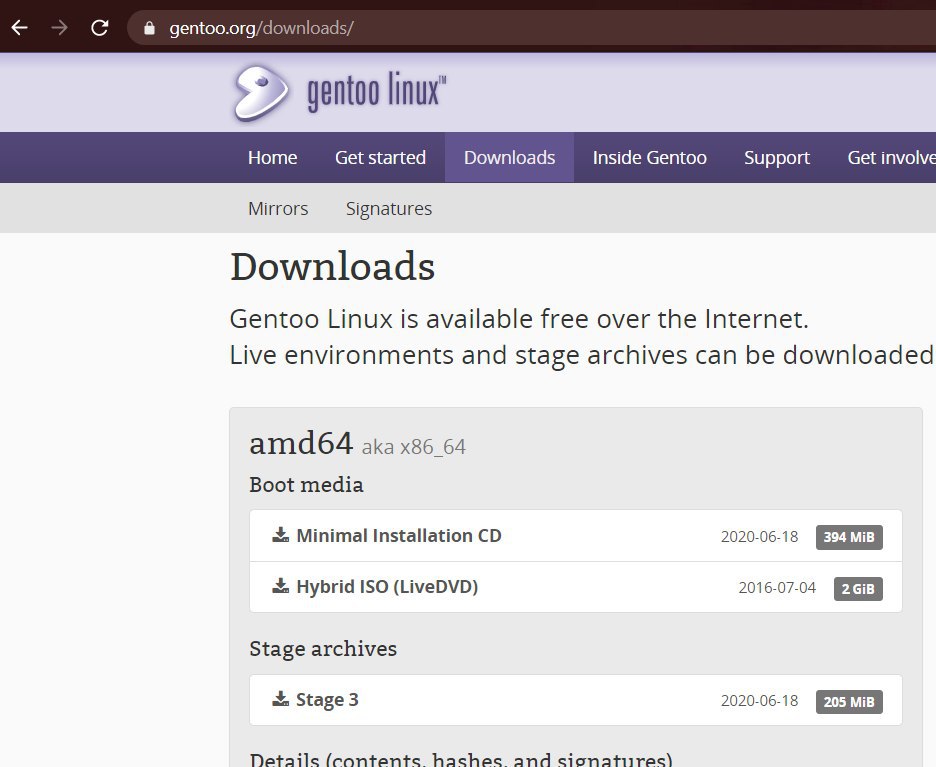Image resolution: width=936 pixels, height=767 pixels.
Task: Click the browser forward arrow
Action: [x=59, y=27]
